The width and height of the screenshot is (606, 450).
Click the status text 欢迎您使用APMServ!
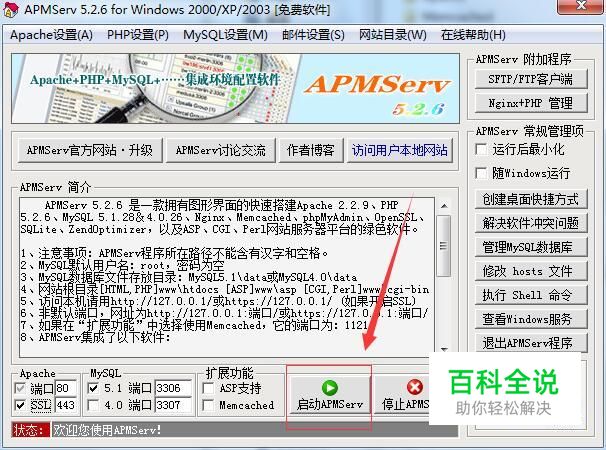(107, 430)
